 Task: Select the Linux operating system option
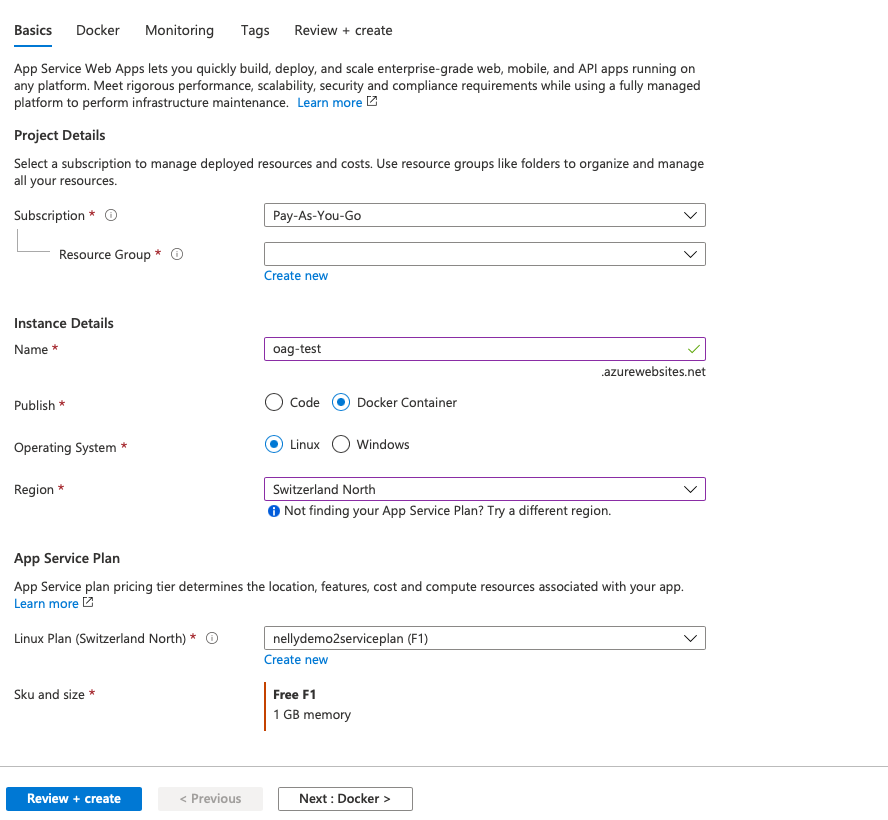point(274,444)
